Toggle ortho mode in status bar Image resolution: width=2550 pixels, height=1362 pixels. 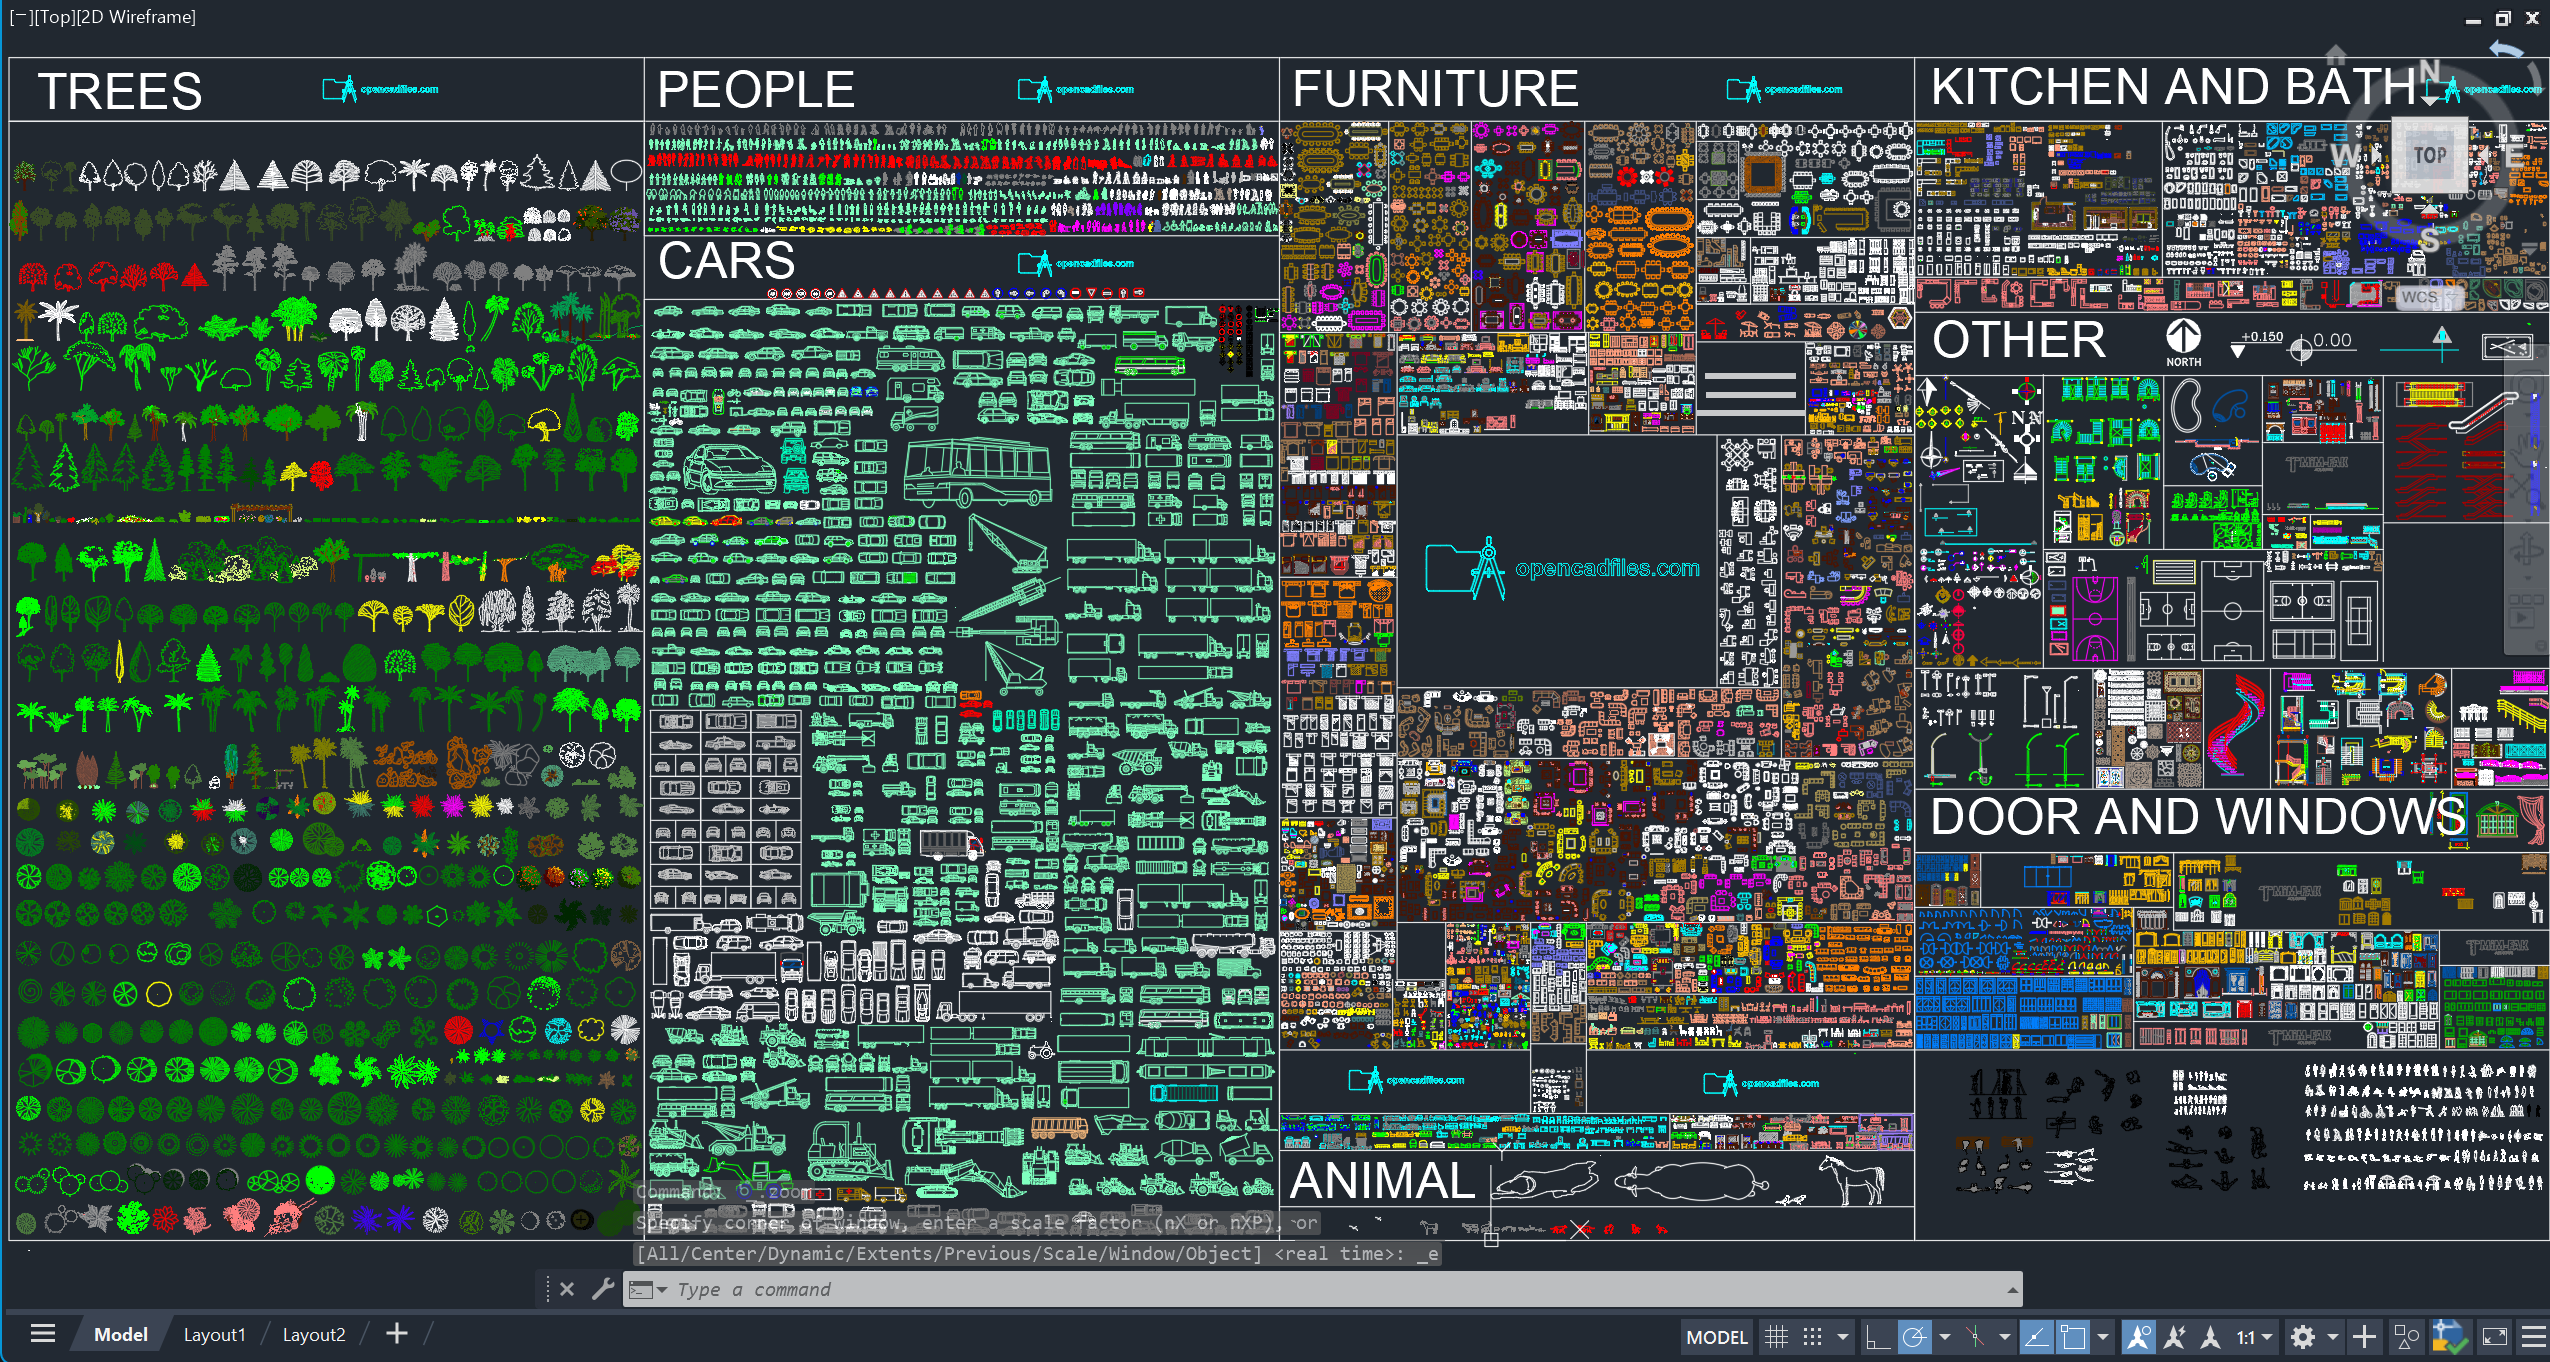1878,1336
